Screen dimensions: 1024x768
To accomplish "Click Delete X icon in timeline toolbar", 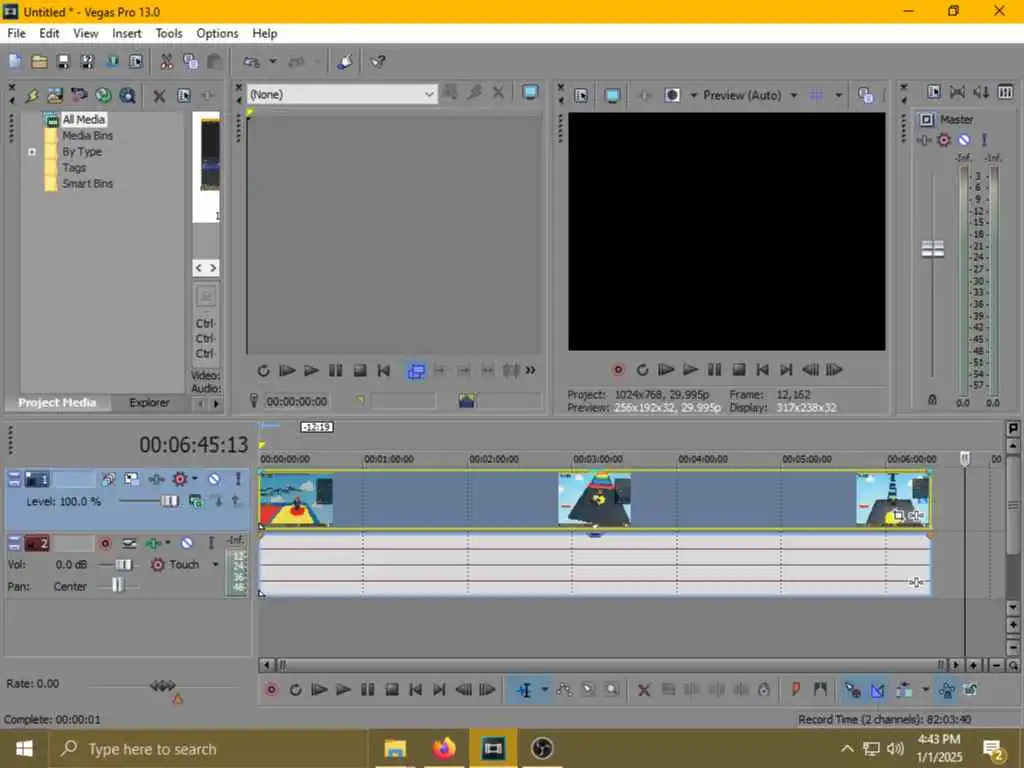I will pos(644,690).
